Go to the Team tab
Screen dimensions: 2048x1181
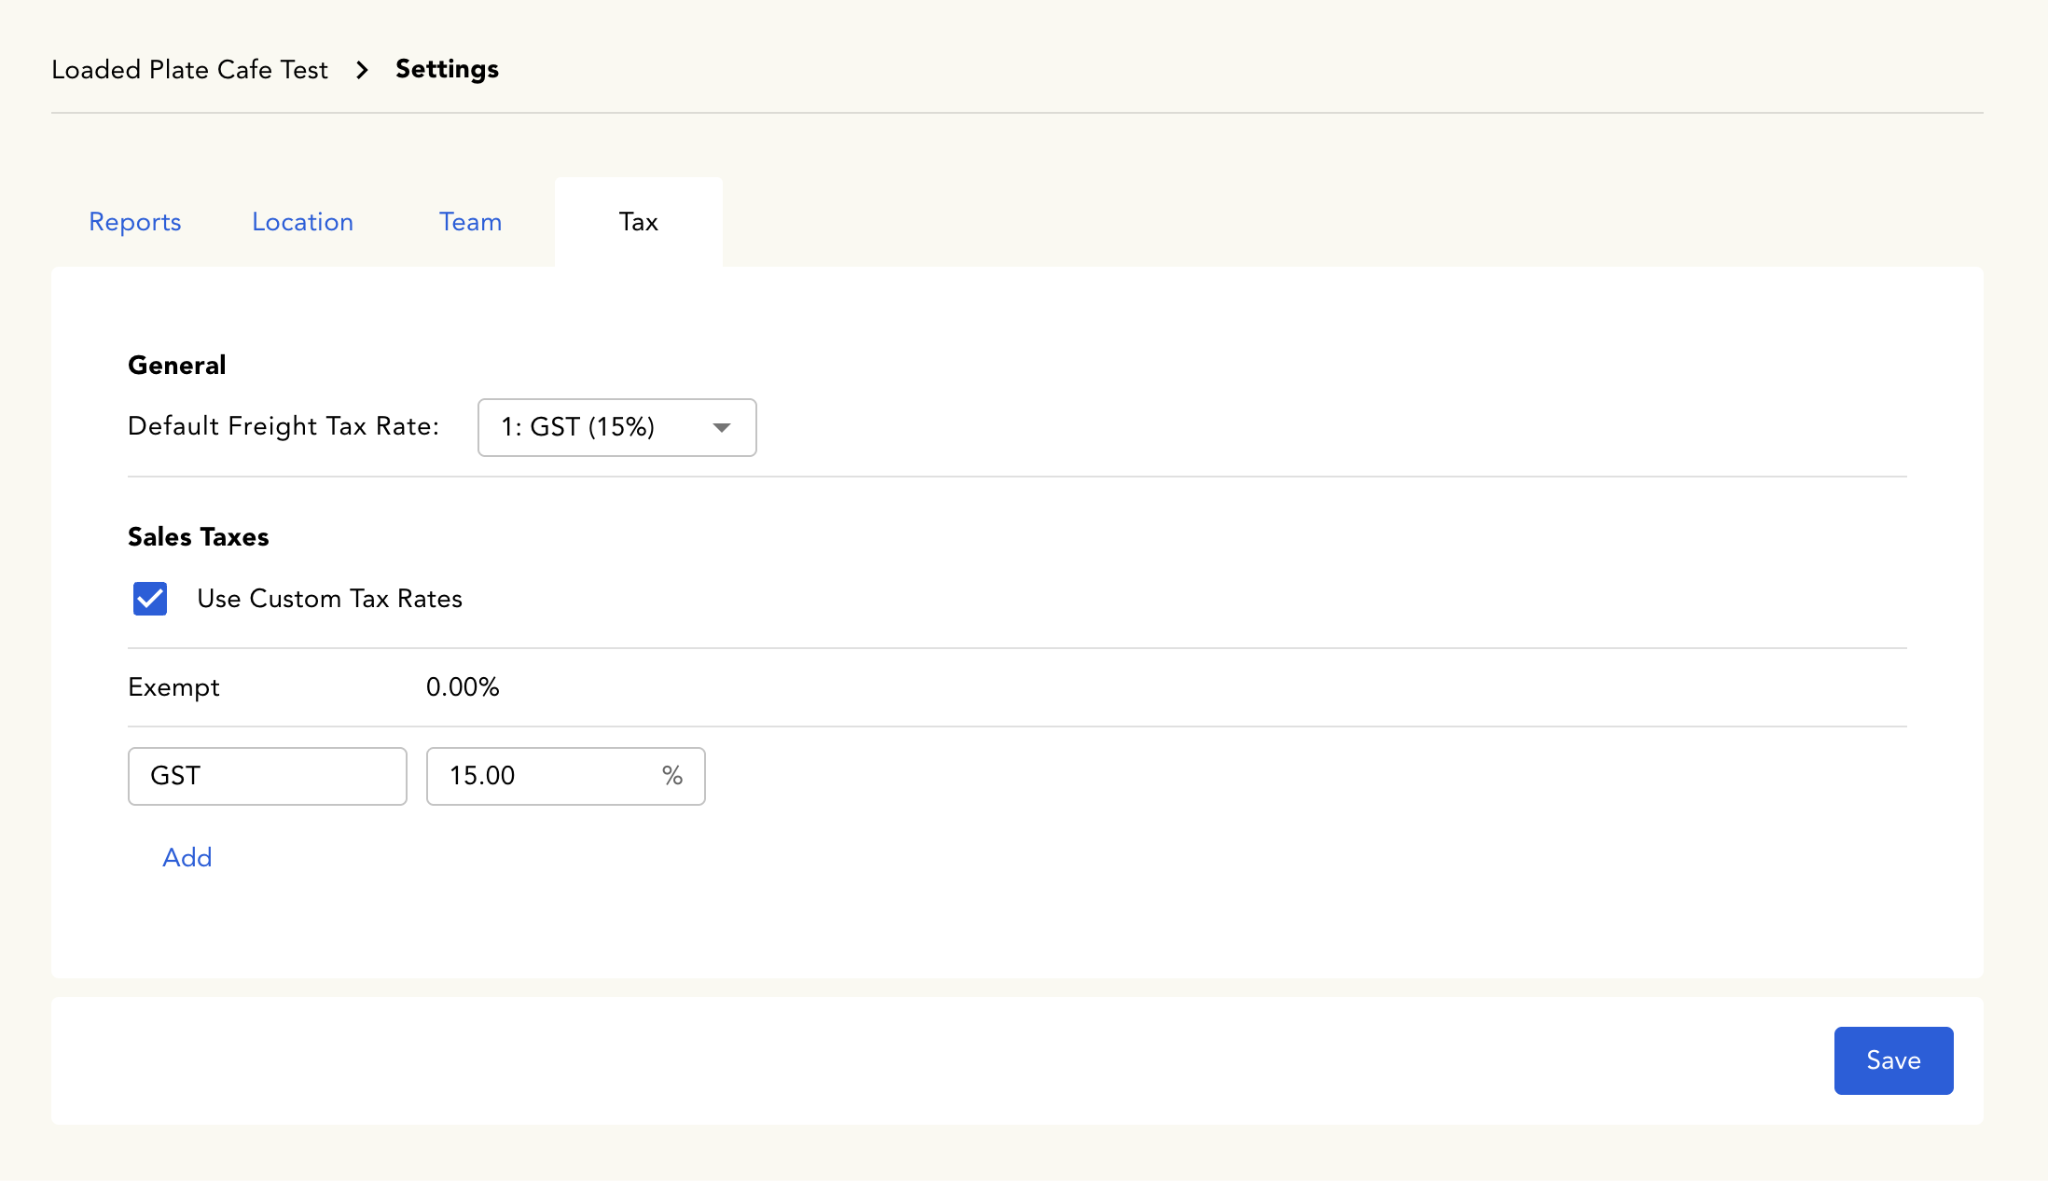click(470, 222)
